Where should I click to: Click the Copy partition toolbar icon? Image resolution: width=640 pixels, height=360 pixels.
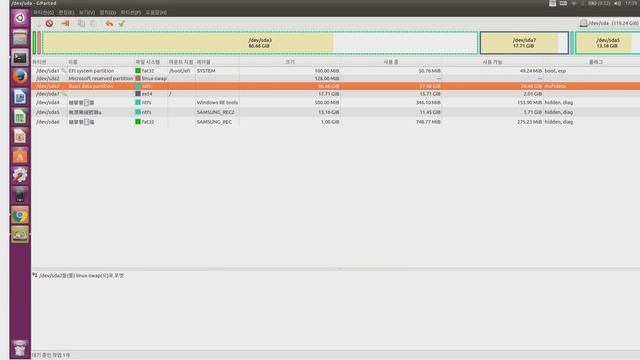pyautogui.click(x=81, y=23)
